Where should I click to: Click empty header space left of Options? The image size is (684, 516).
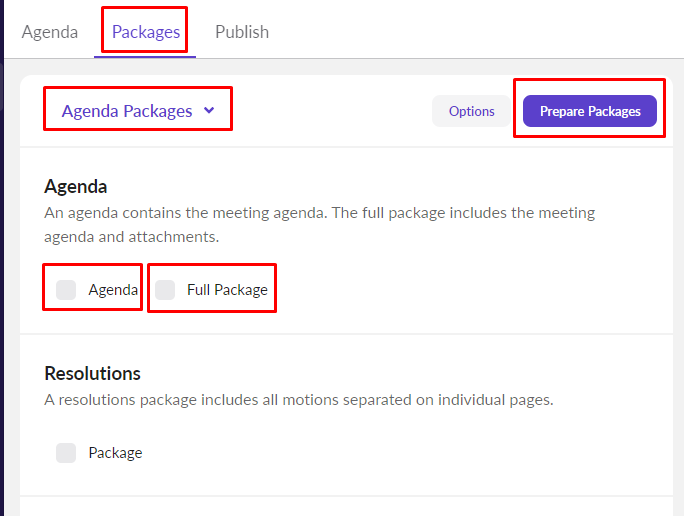click(x=330, y=111)
